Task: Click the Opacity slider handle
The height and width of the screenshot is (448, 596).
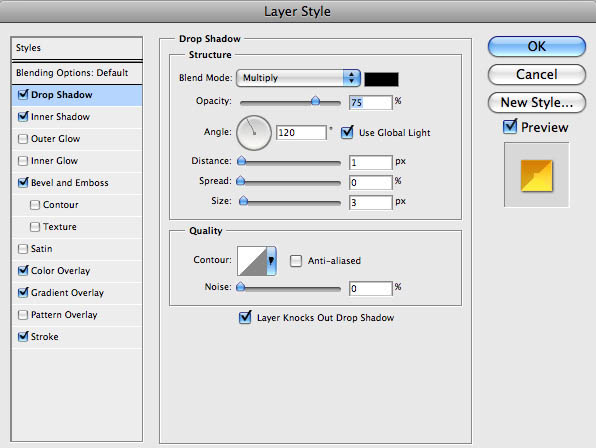Action: pos(315,101)
